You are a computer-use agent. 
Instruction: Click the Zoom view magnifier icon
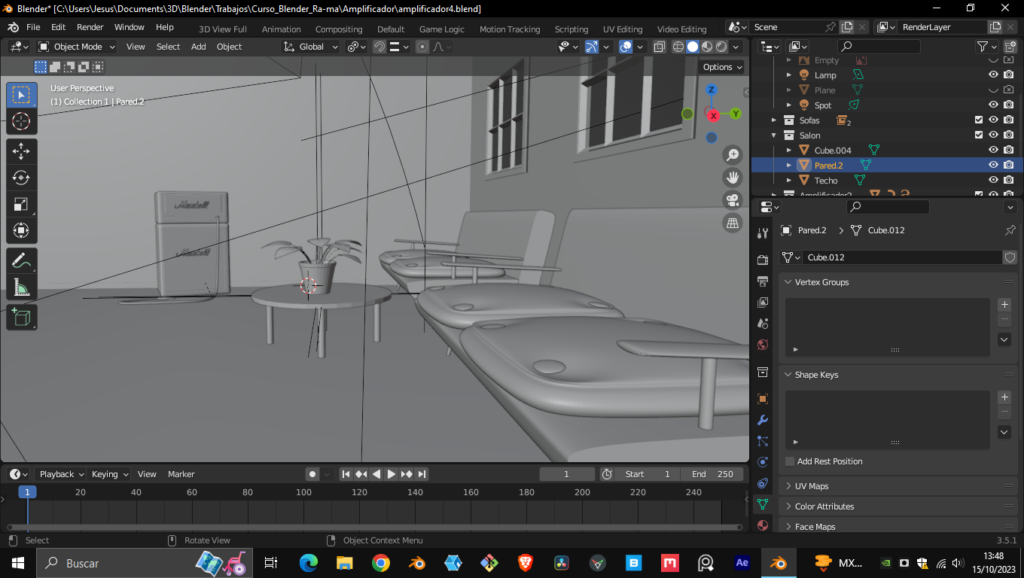click(733, 155)
